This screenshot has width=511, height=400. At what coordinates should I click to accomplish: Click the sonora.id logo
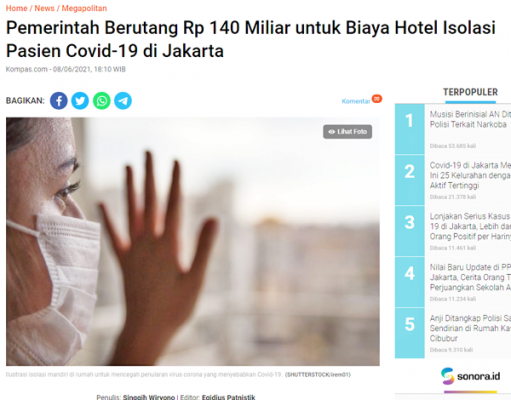click(470, 376)
